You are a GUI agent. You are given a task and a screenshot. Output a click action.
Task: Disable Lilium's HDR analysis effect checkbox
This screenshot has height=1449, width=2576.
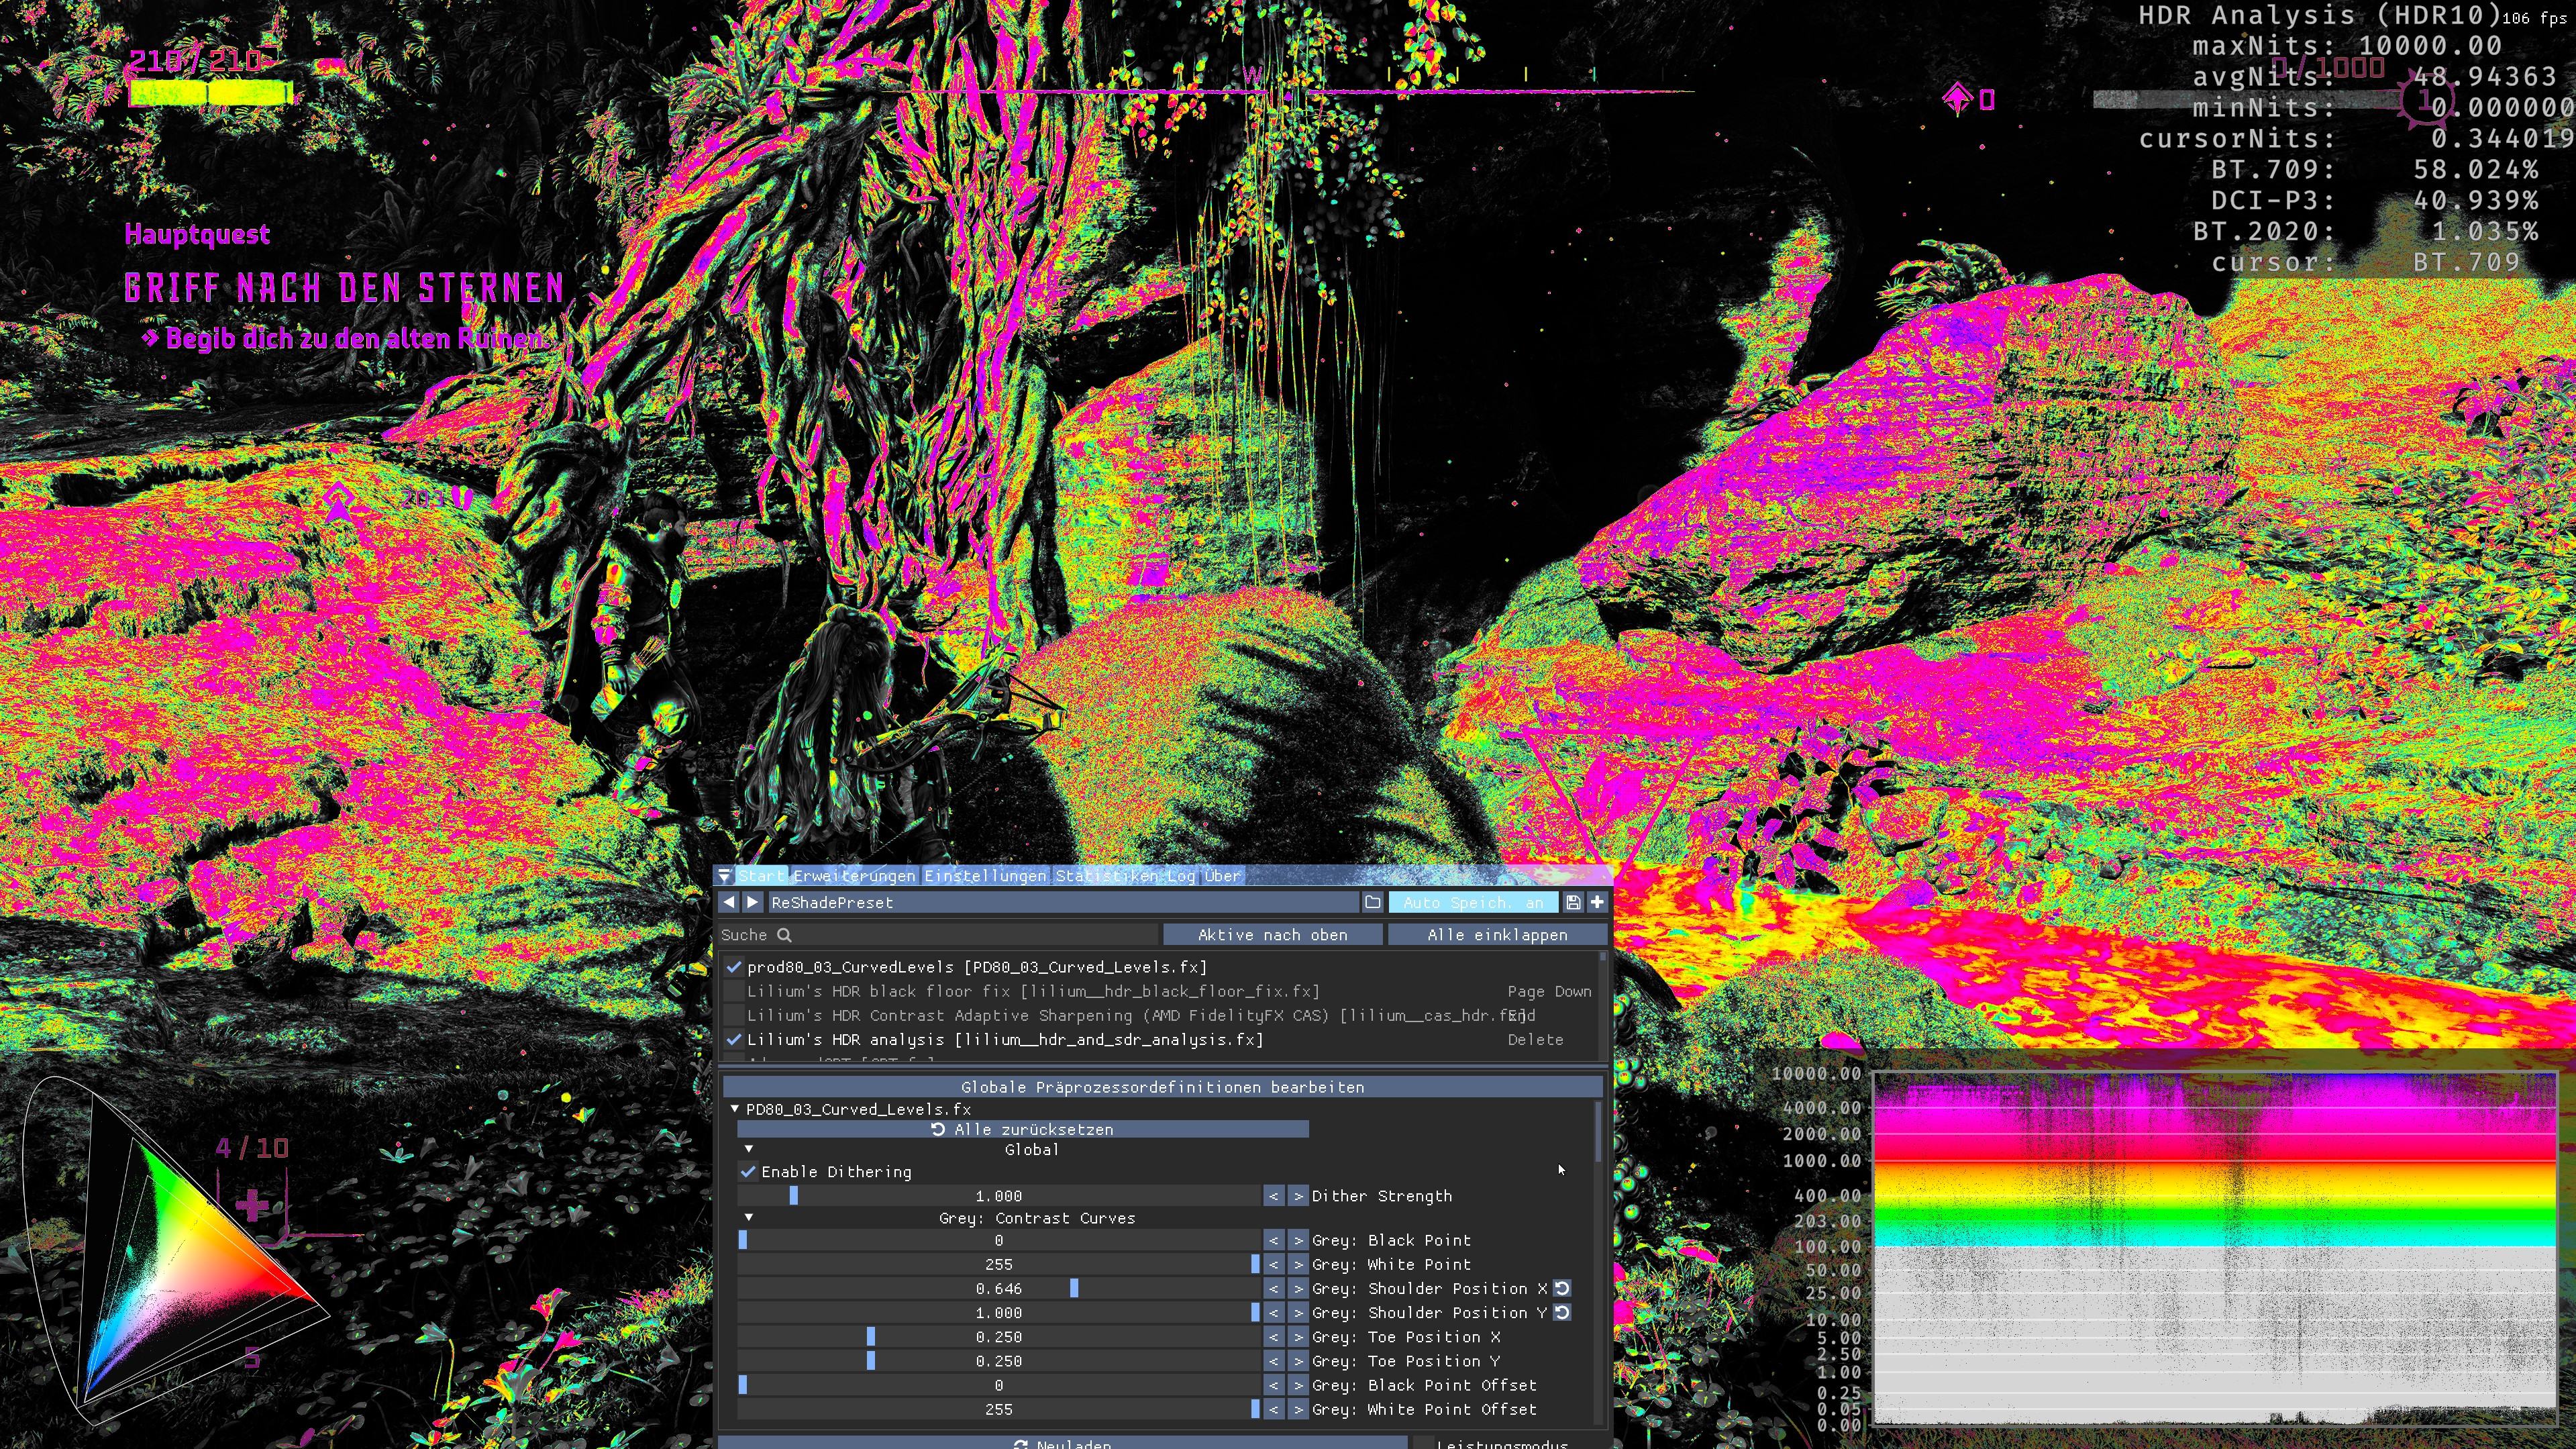click(x=734, y=1040)
